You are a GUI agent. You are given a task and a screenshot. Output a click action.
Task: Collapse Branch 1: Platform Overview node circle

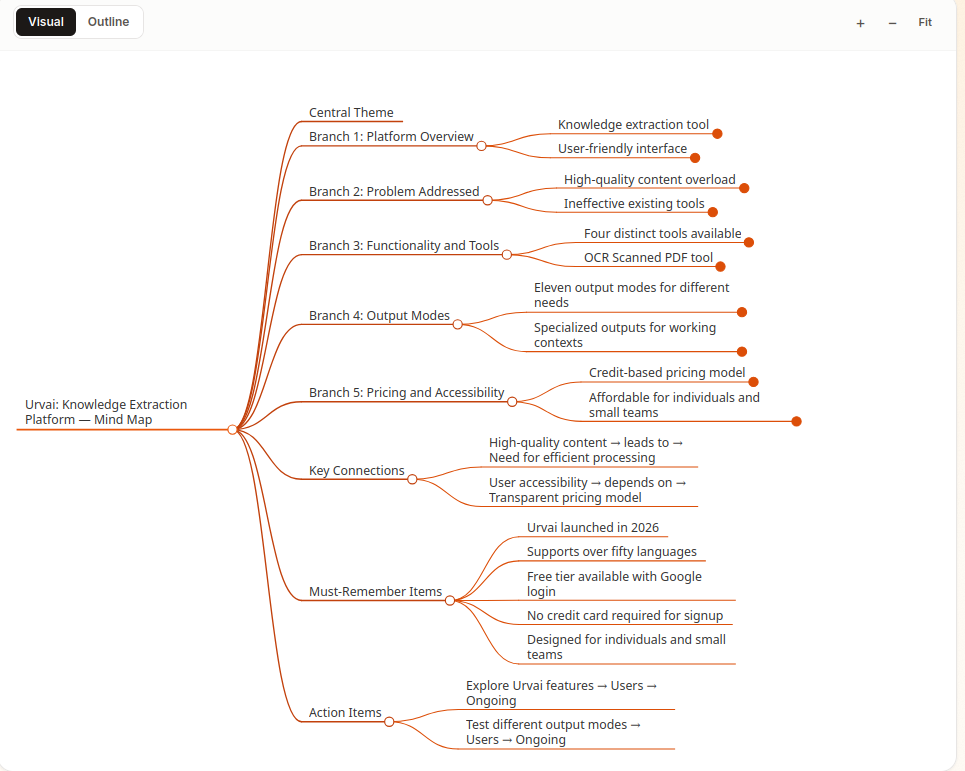pos(481,146)
